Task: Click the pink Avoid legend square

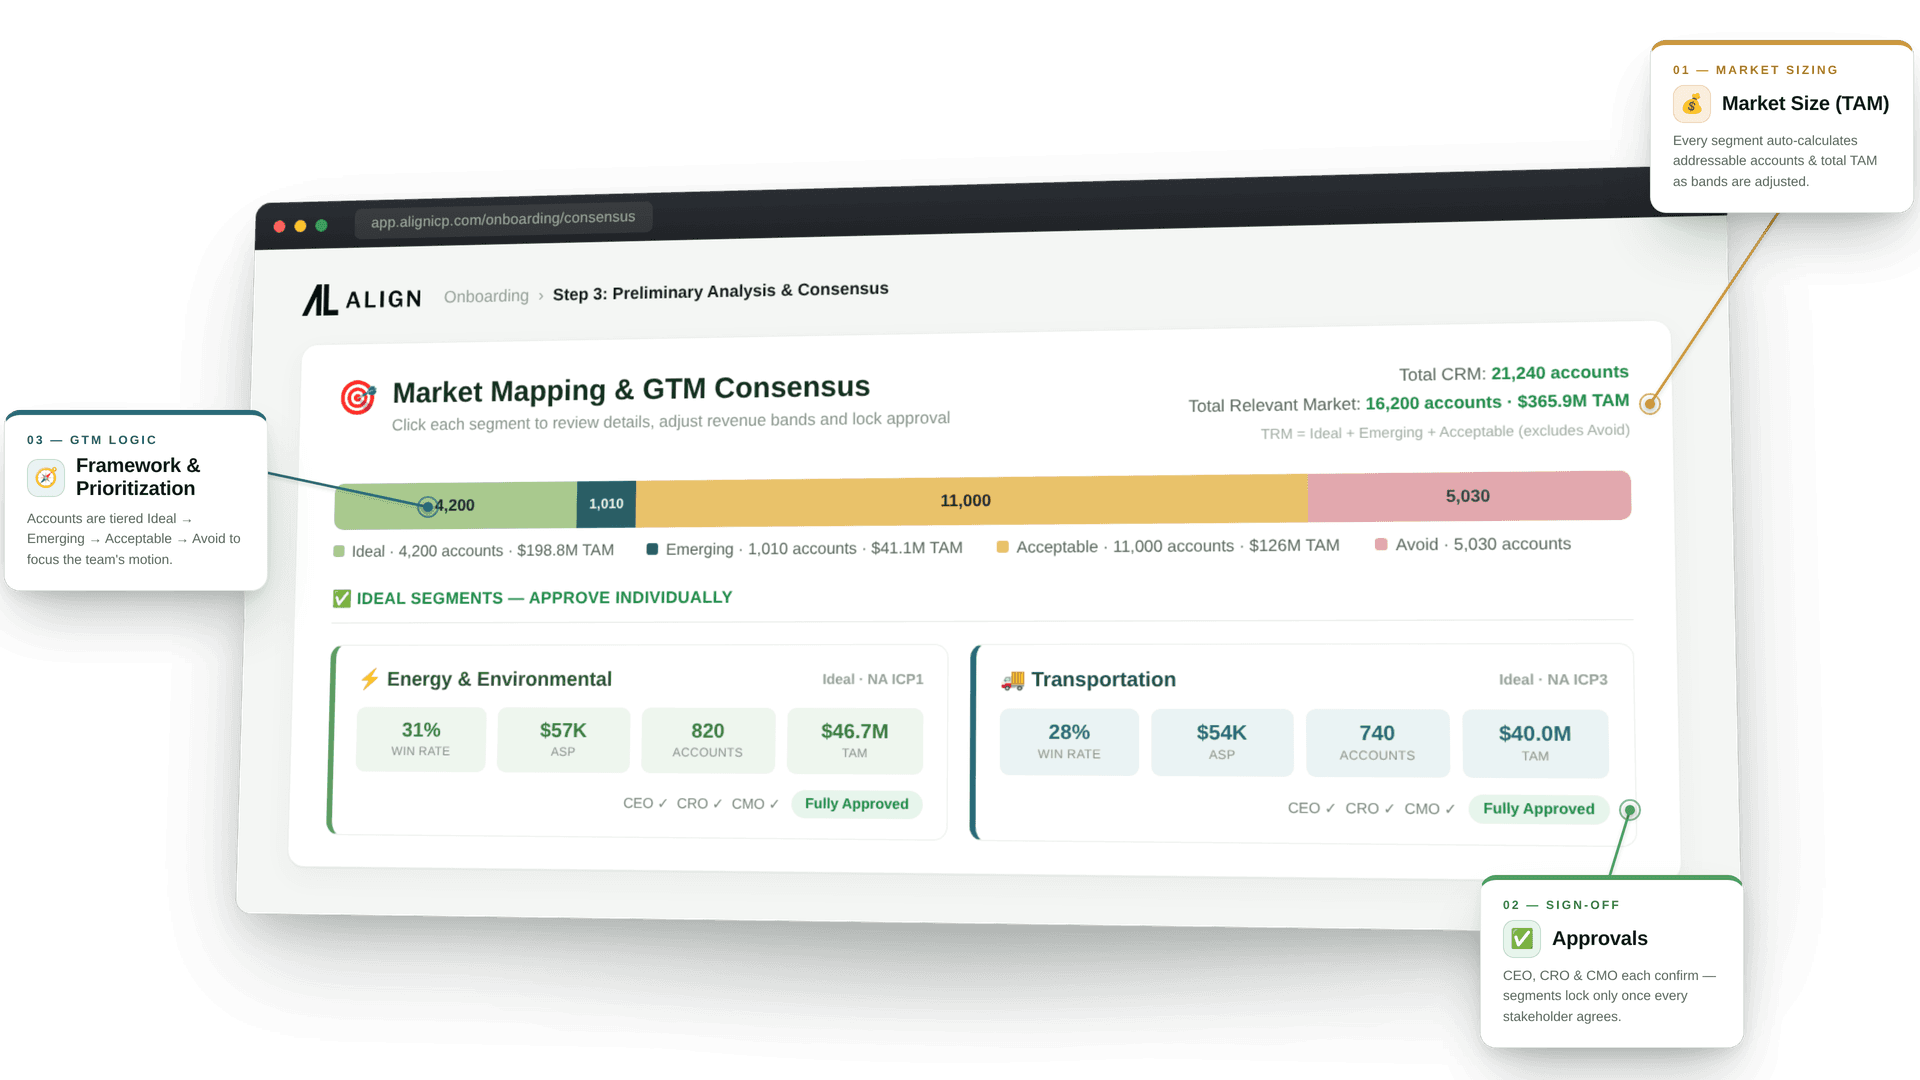Action: (1381, 544)
